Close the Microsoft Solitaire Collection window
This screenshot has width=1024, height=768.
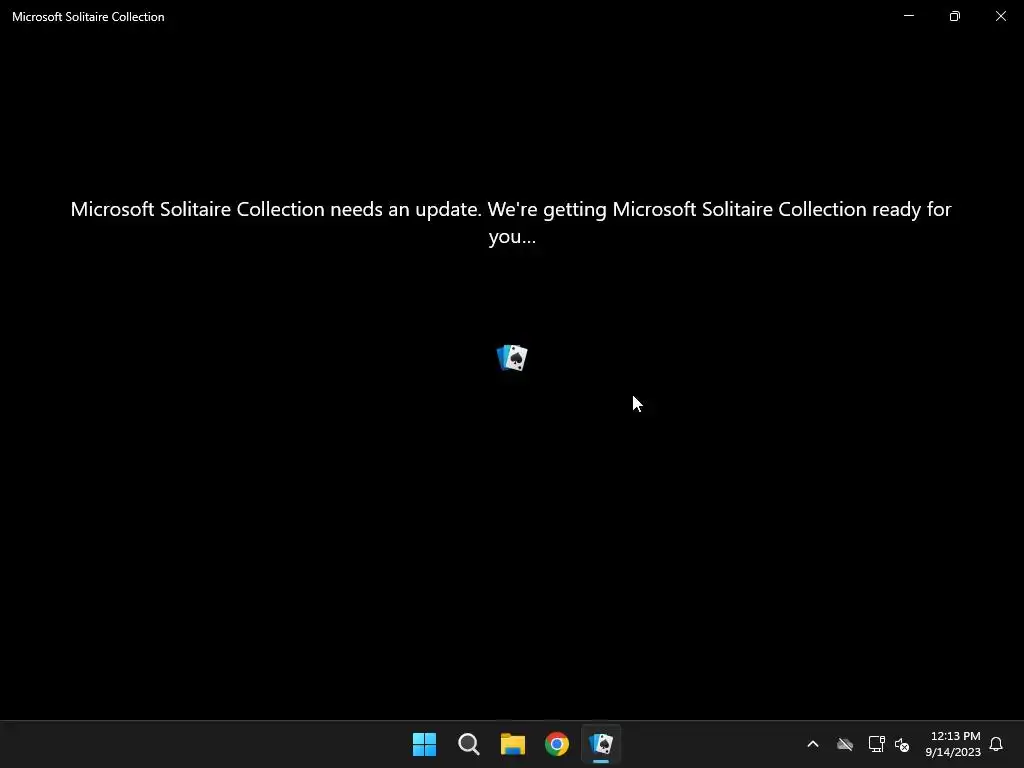tap(1000, 16)
